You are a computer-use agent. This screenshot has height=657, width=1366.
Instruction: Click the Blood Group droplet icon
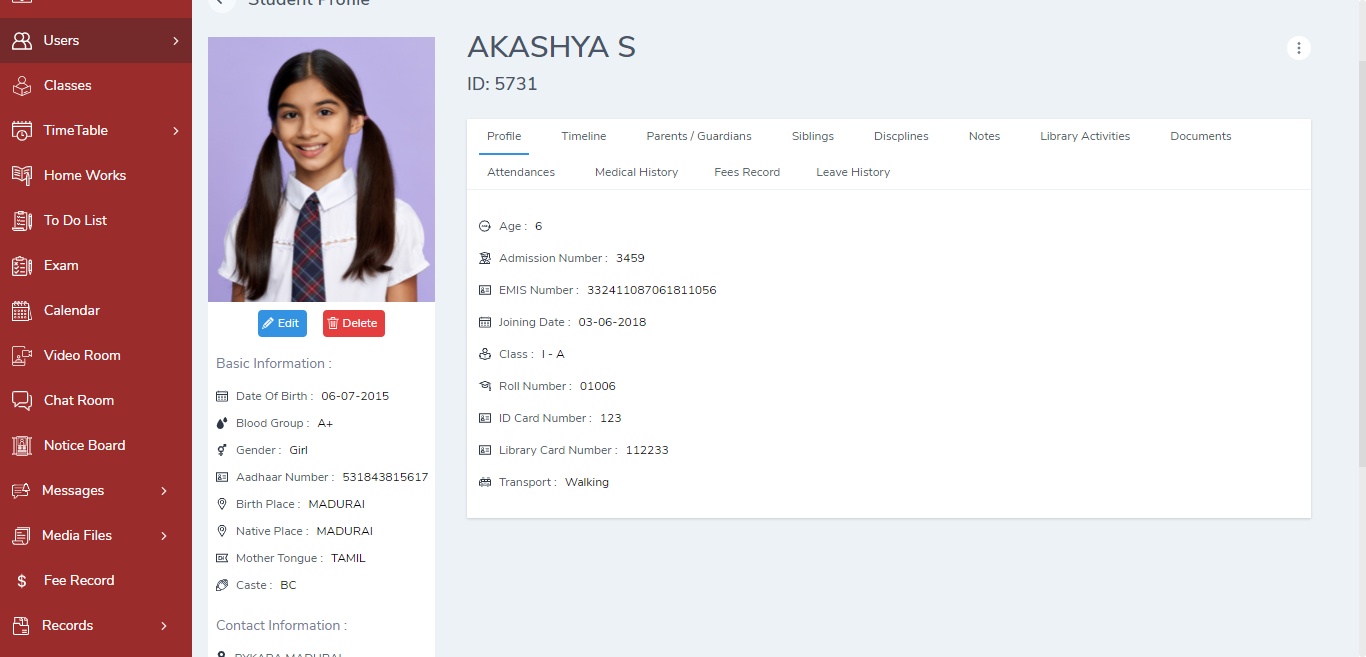pyautogui.click(x=222, y=424)
